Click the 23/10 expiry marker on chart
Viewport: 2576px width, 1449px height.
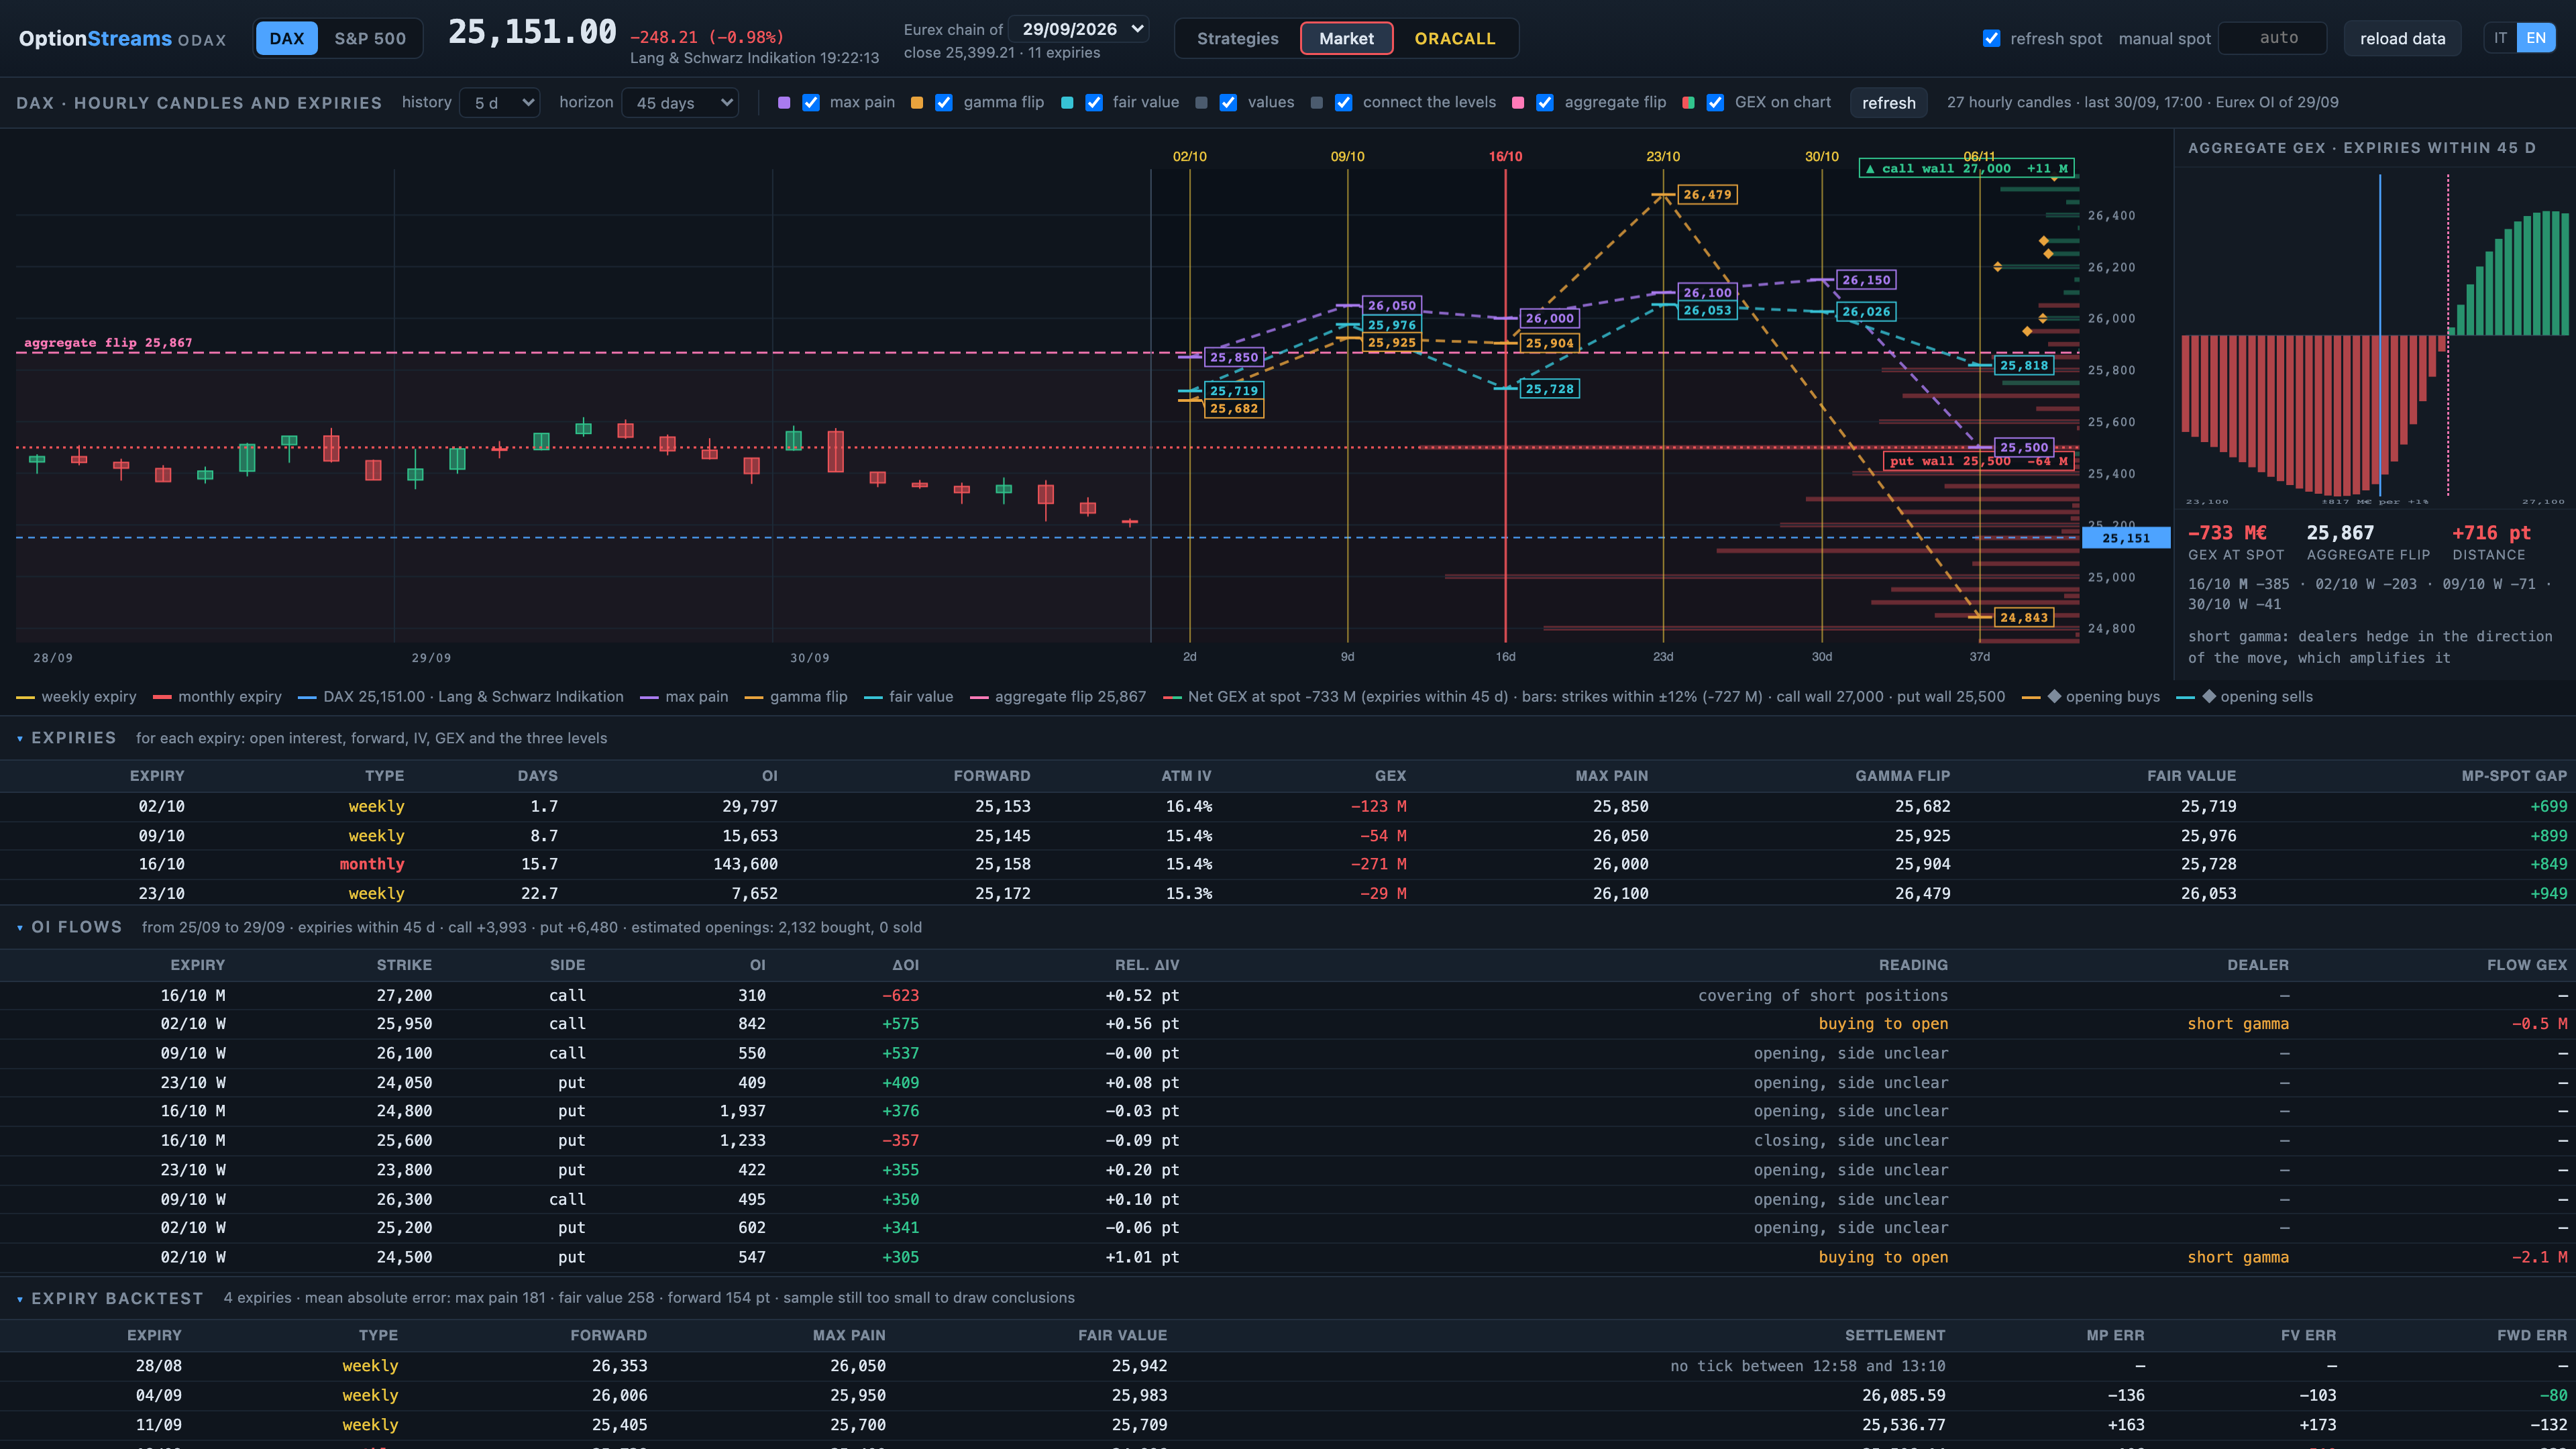tap(1663, 156)
